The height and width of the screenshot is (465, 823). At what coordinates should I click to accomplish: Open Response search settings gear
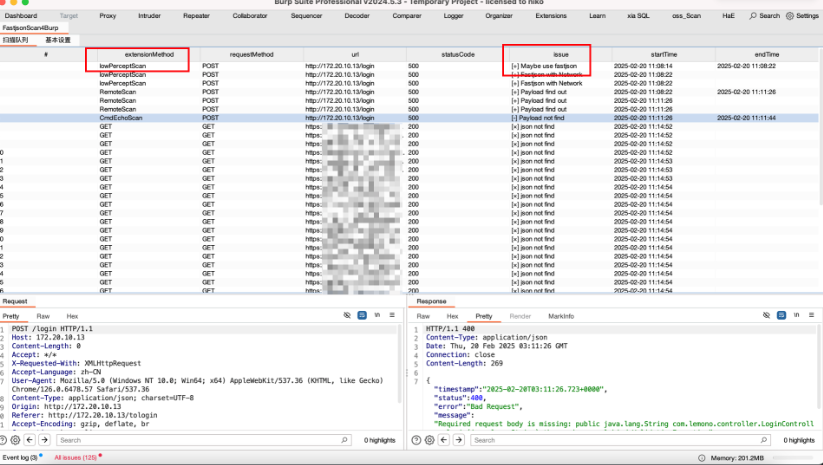[x=429, y=440]
